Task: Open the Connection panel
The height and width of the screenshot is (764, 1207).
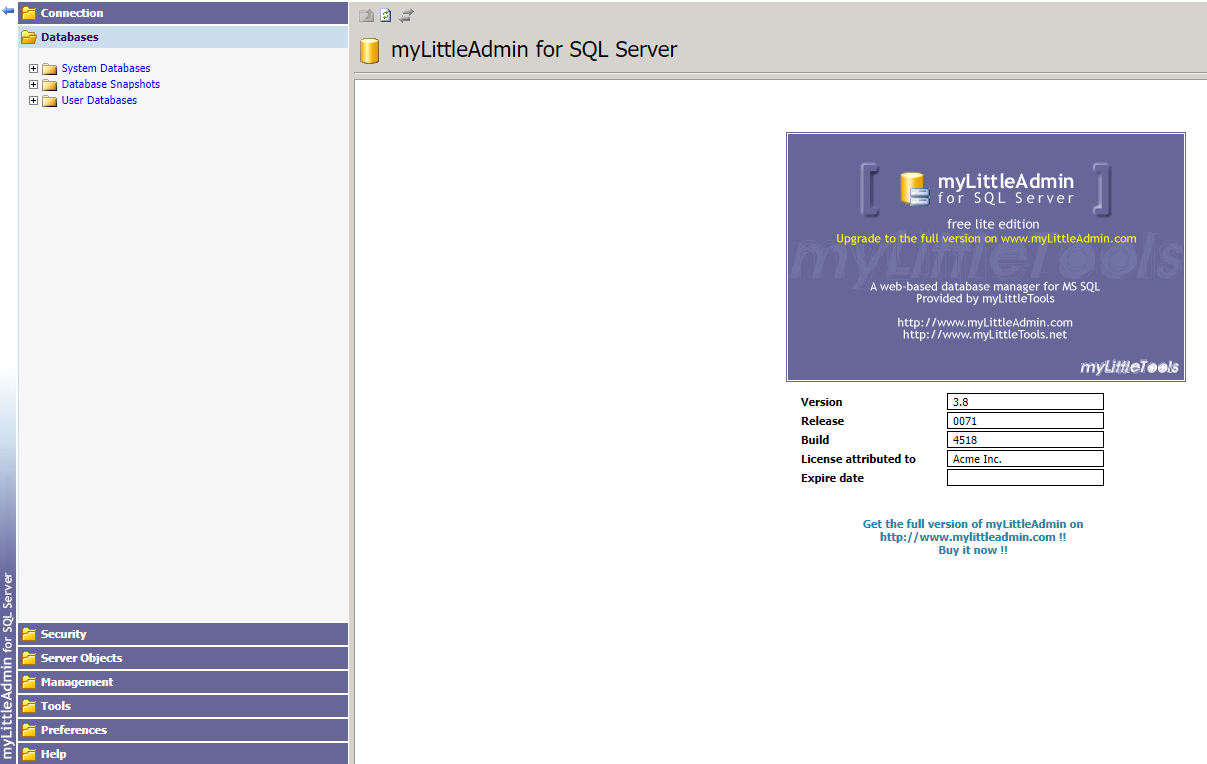Action: click(x=183, y=13)
